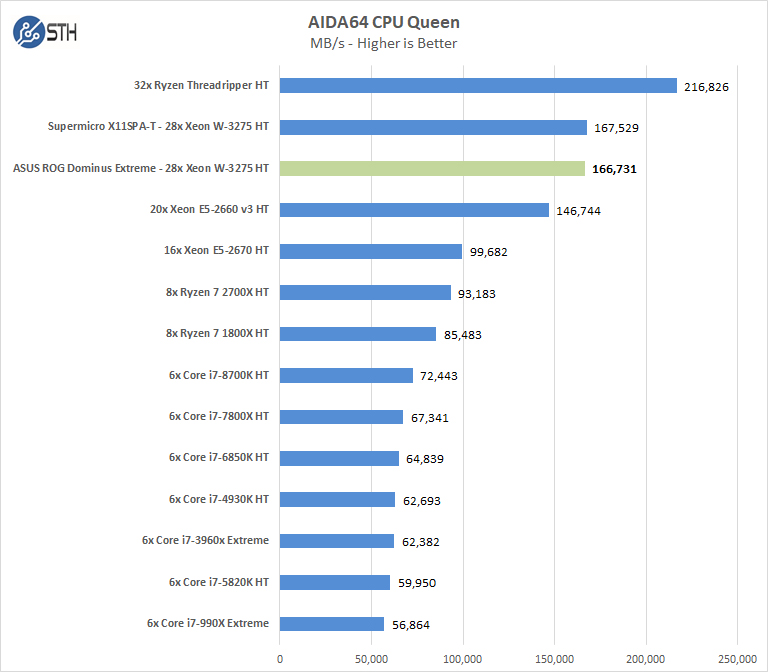Click the ASUS ROG Dominus Extreme label
Viewport: 768px width, 672px height.
141,168
